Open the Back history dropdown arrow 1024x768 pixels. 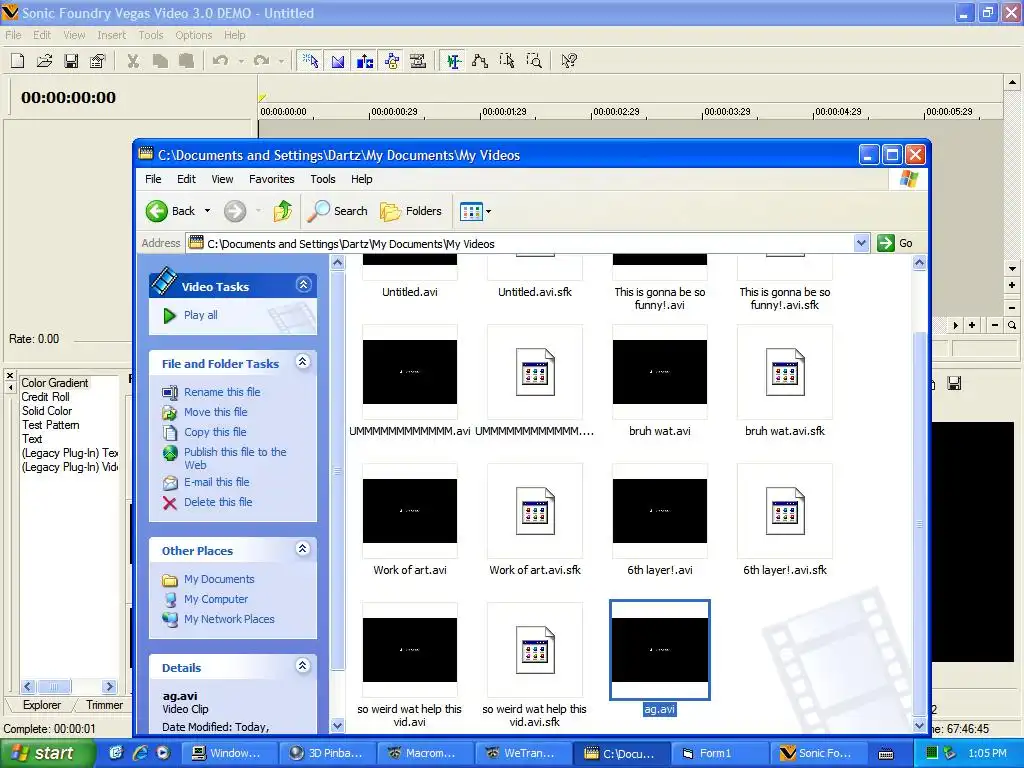click(208, 211)
